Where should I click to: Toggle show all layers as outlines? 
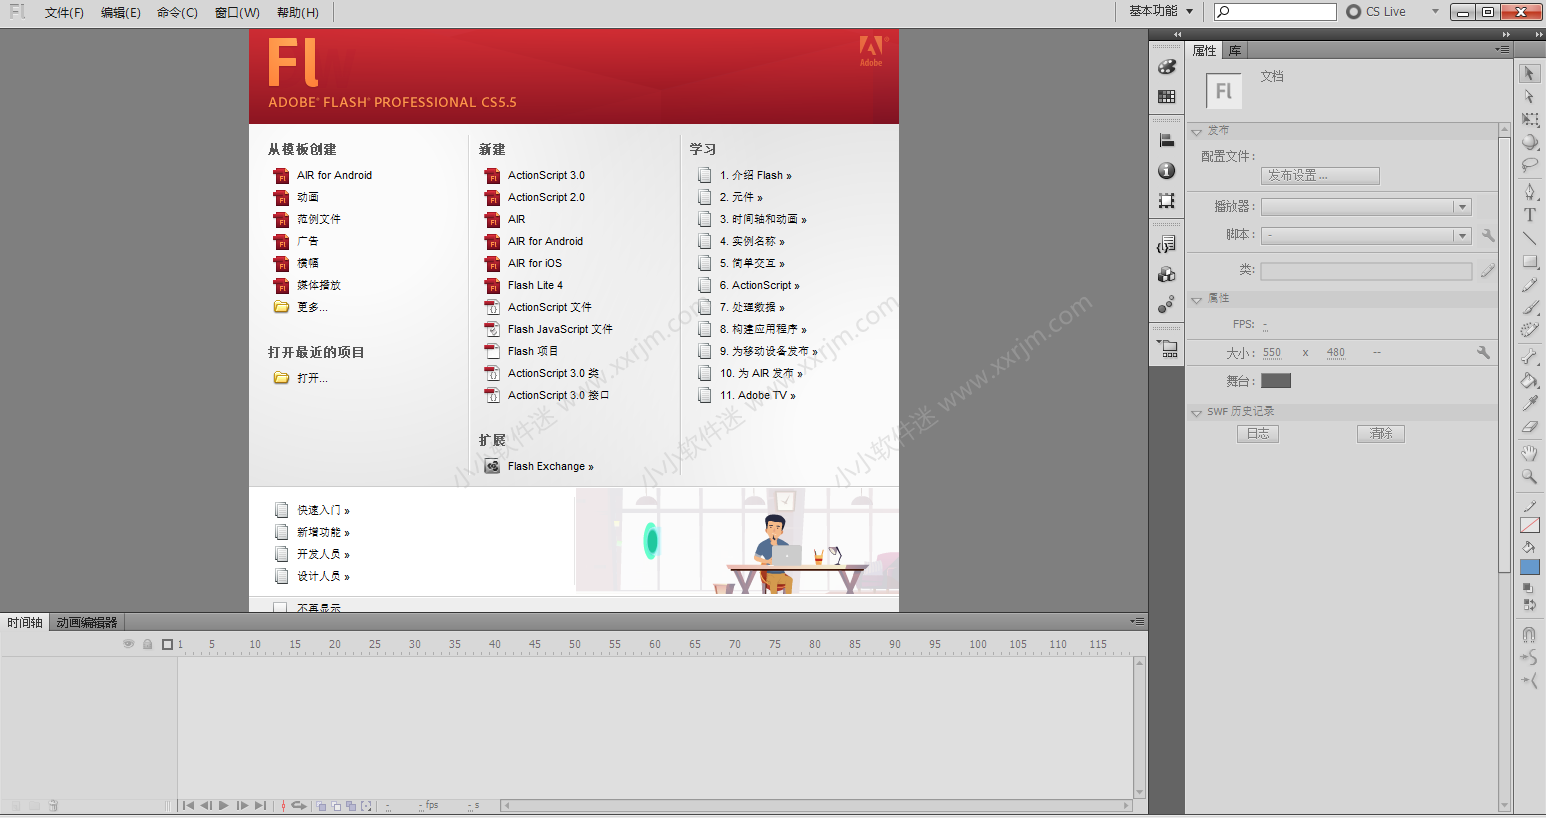[167, 644]
